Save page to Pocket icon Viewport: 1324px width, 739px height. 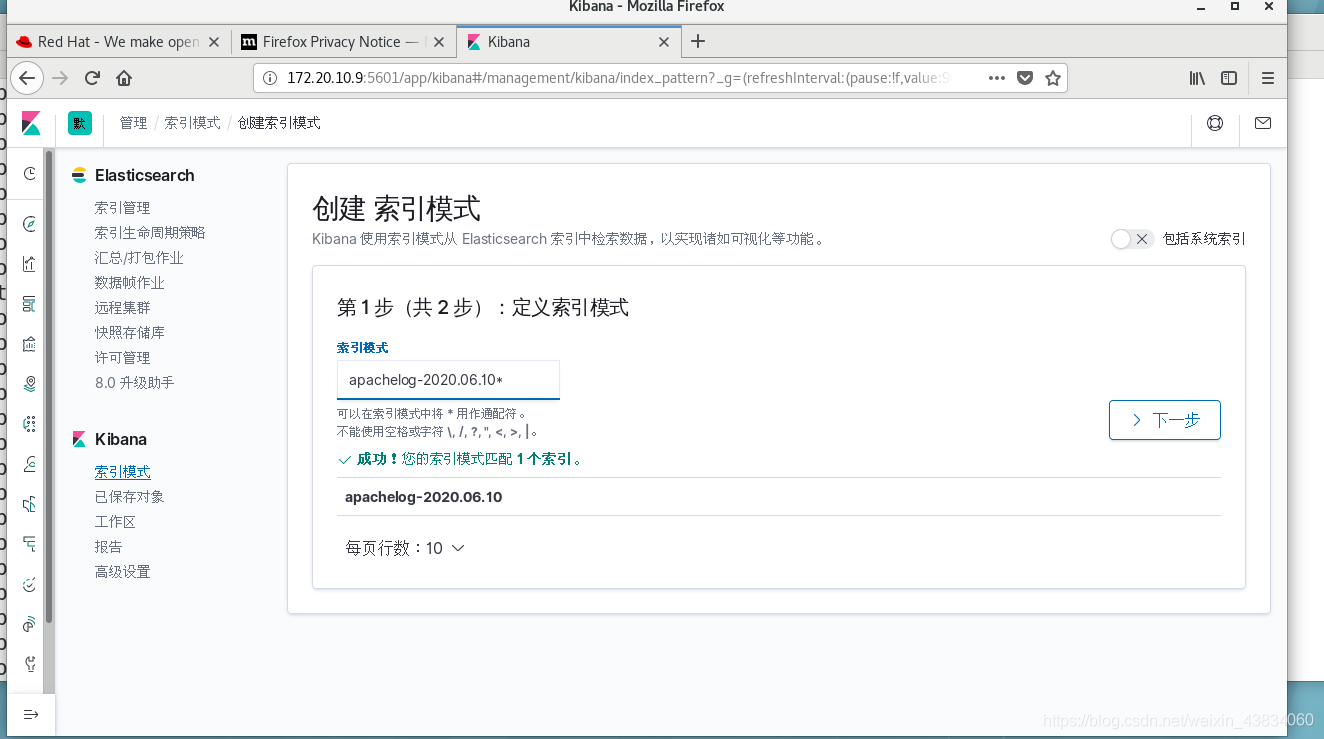[x=1024, y=78]
